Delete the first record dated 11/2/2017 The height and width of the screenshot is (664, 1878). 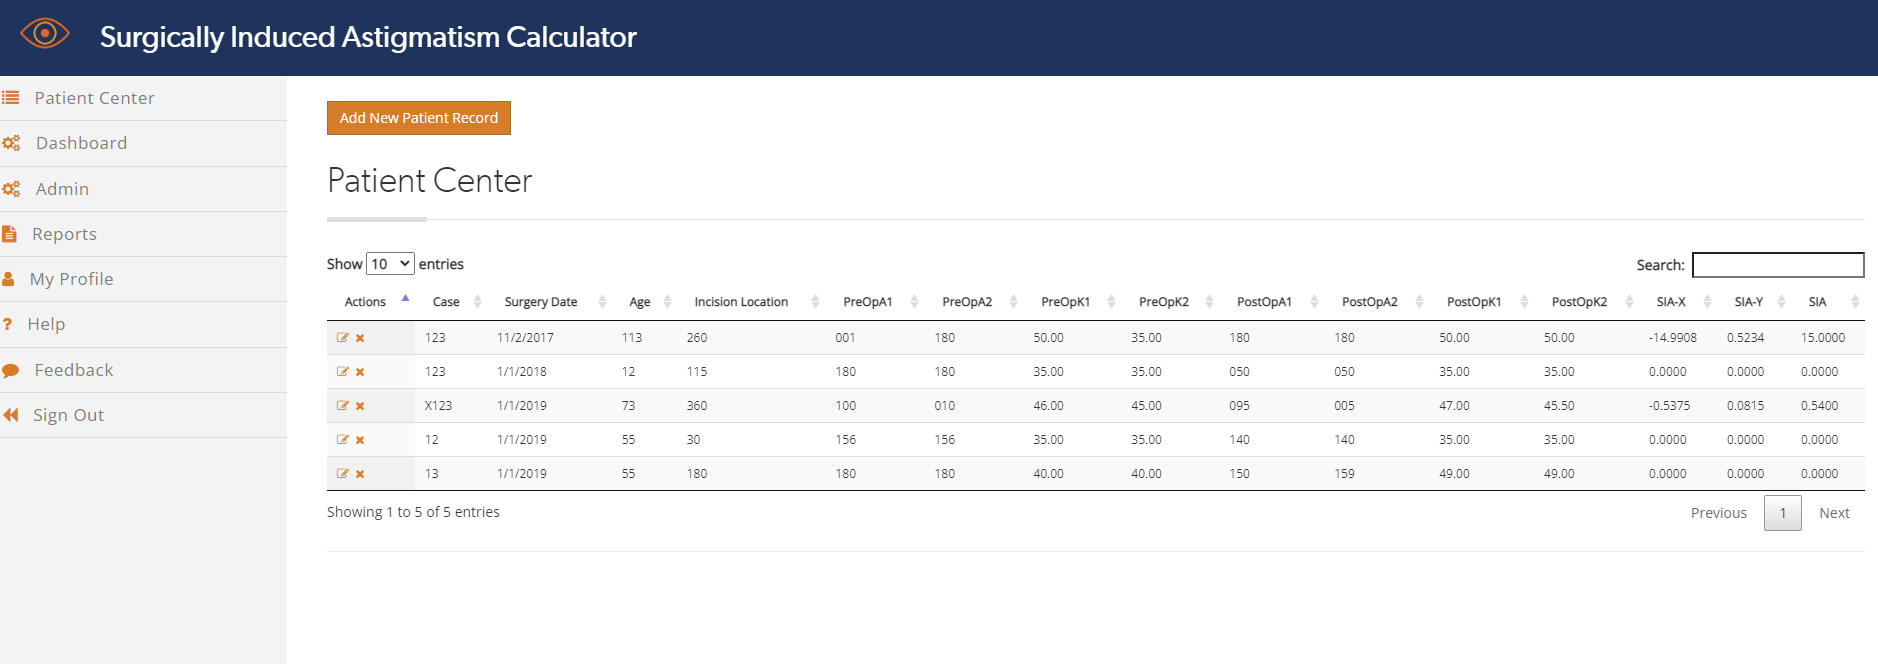point(360,338)
